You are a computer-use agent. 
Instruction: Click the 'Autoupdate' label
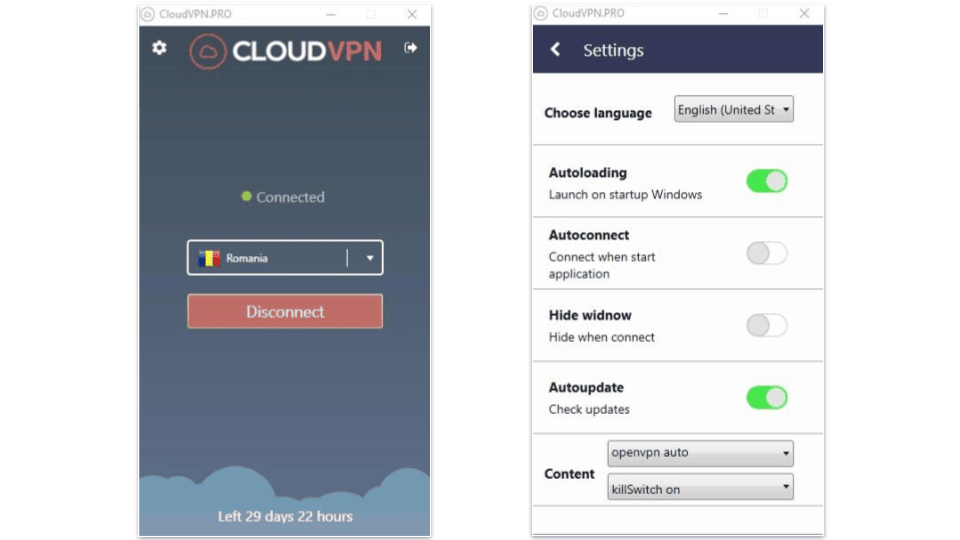coord(586,388)
